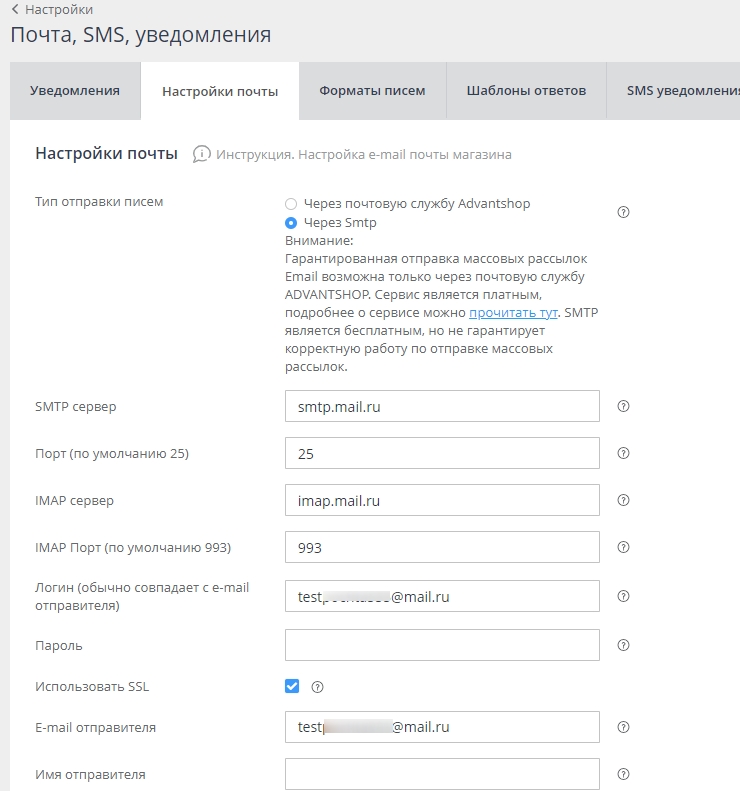The height and width of the screenshot is (791, 740).
Task: Click help icon beside IMAP Порт field
Action: (x=623, y=547)
